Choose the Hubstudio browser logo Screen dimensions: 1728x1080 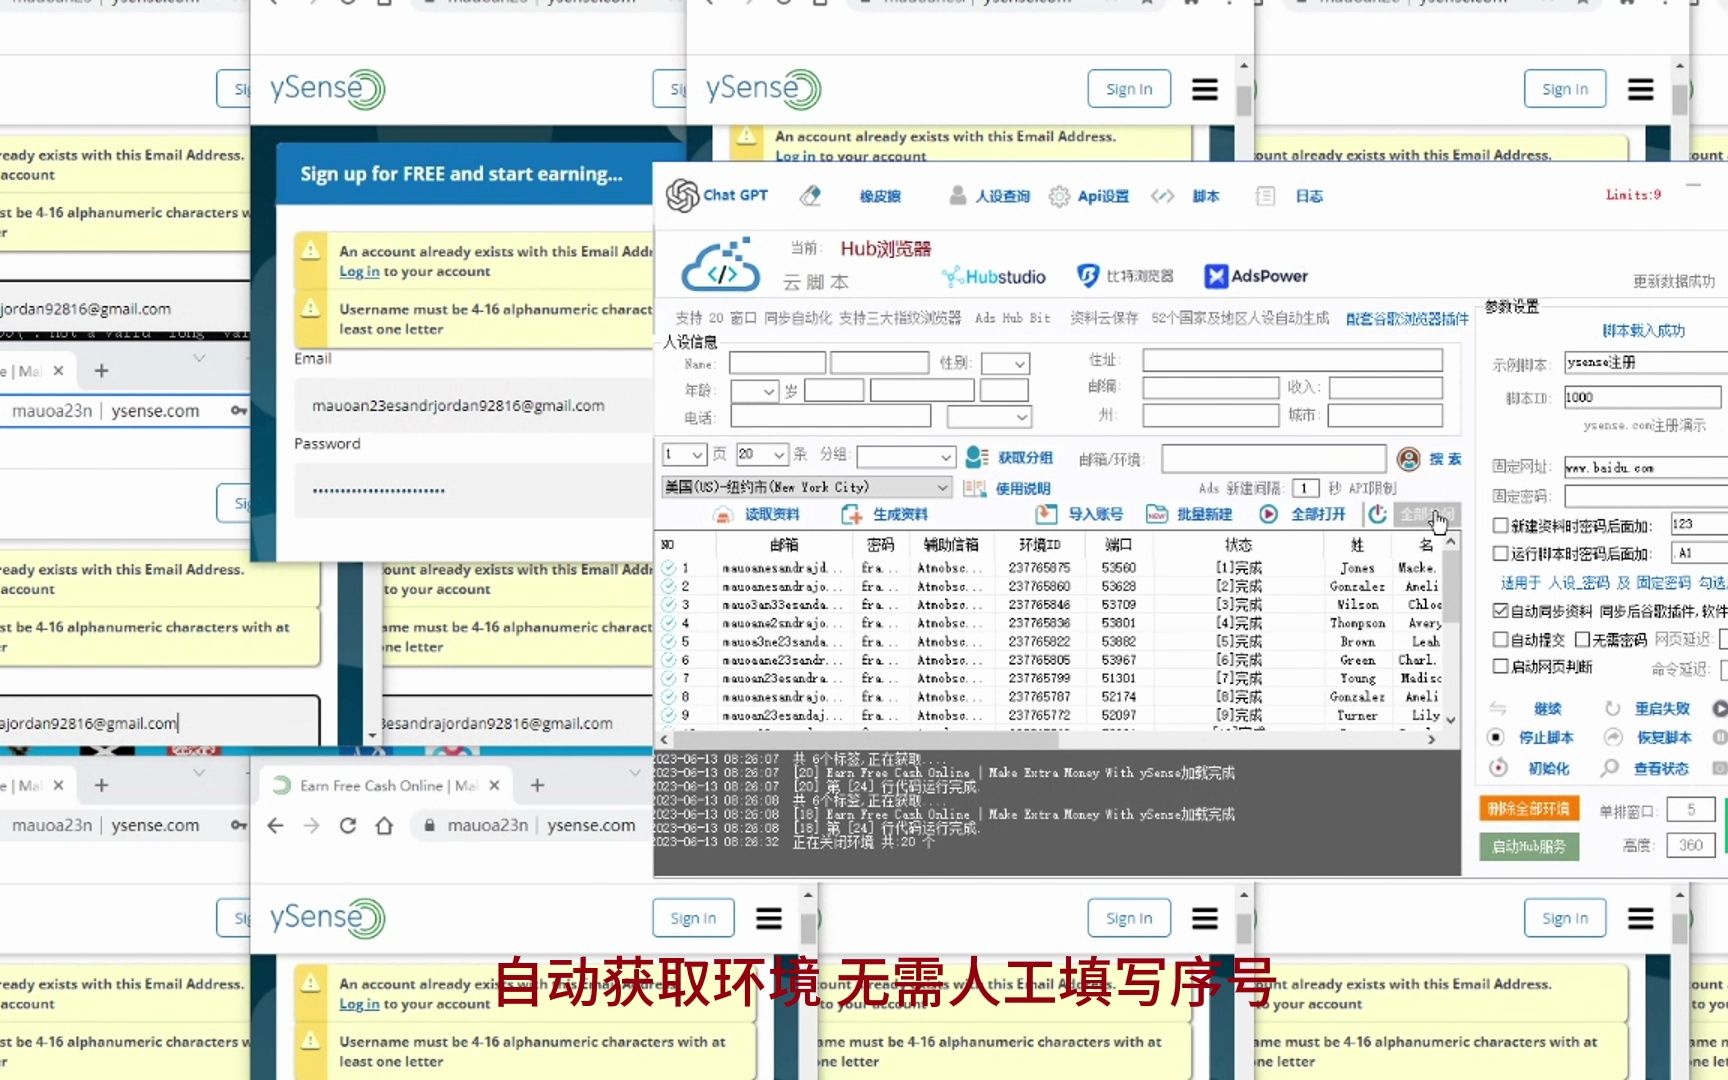993,276
